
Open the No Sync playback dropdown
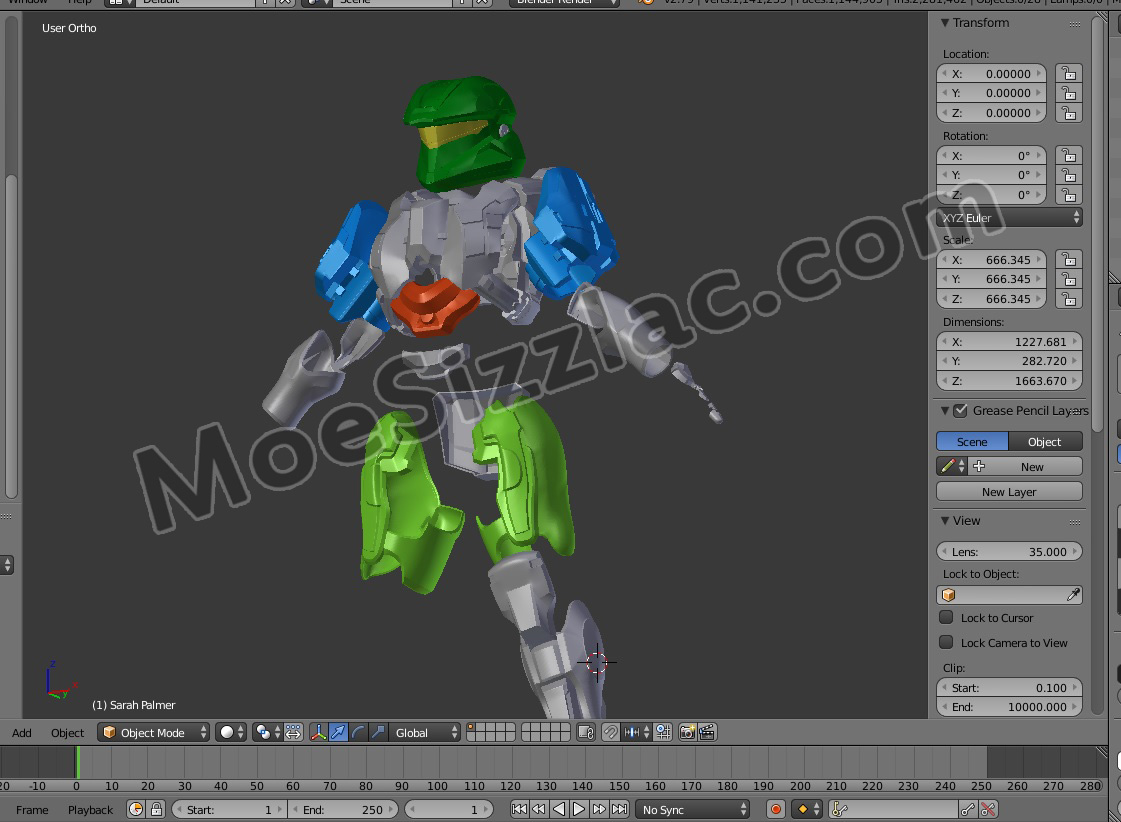(x=693, y=809)
